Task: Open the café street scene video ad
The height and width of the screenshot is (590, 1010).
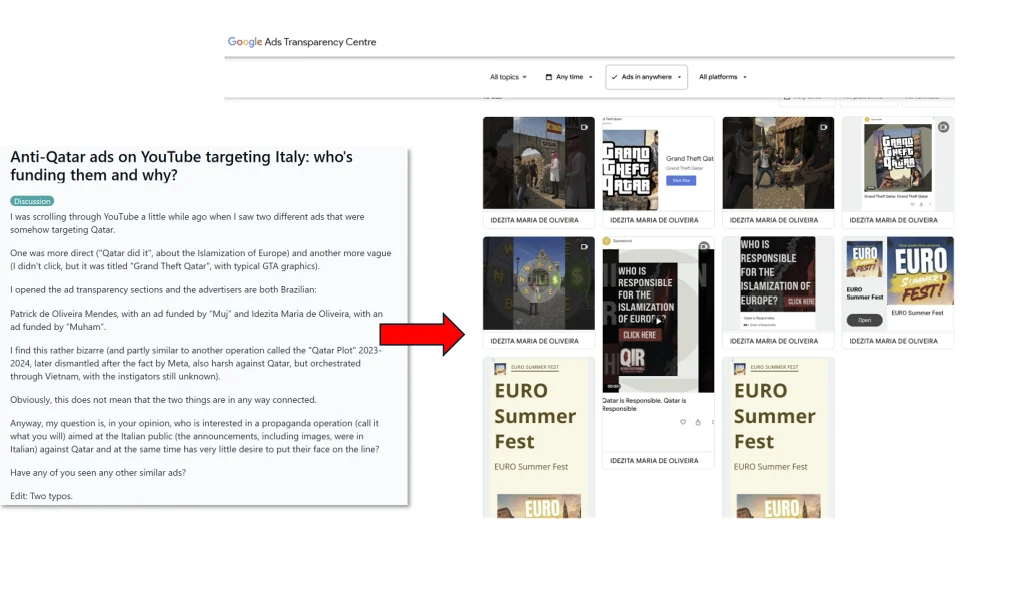Action: (778, 163)
